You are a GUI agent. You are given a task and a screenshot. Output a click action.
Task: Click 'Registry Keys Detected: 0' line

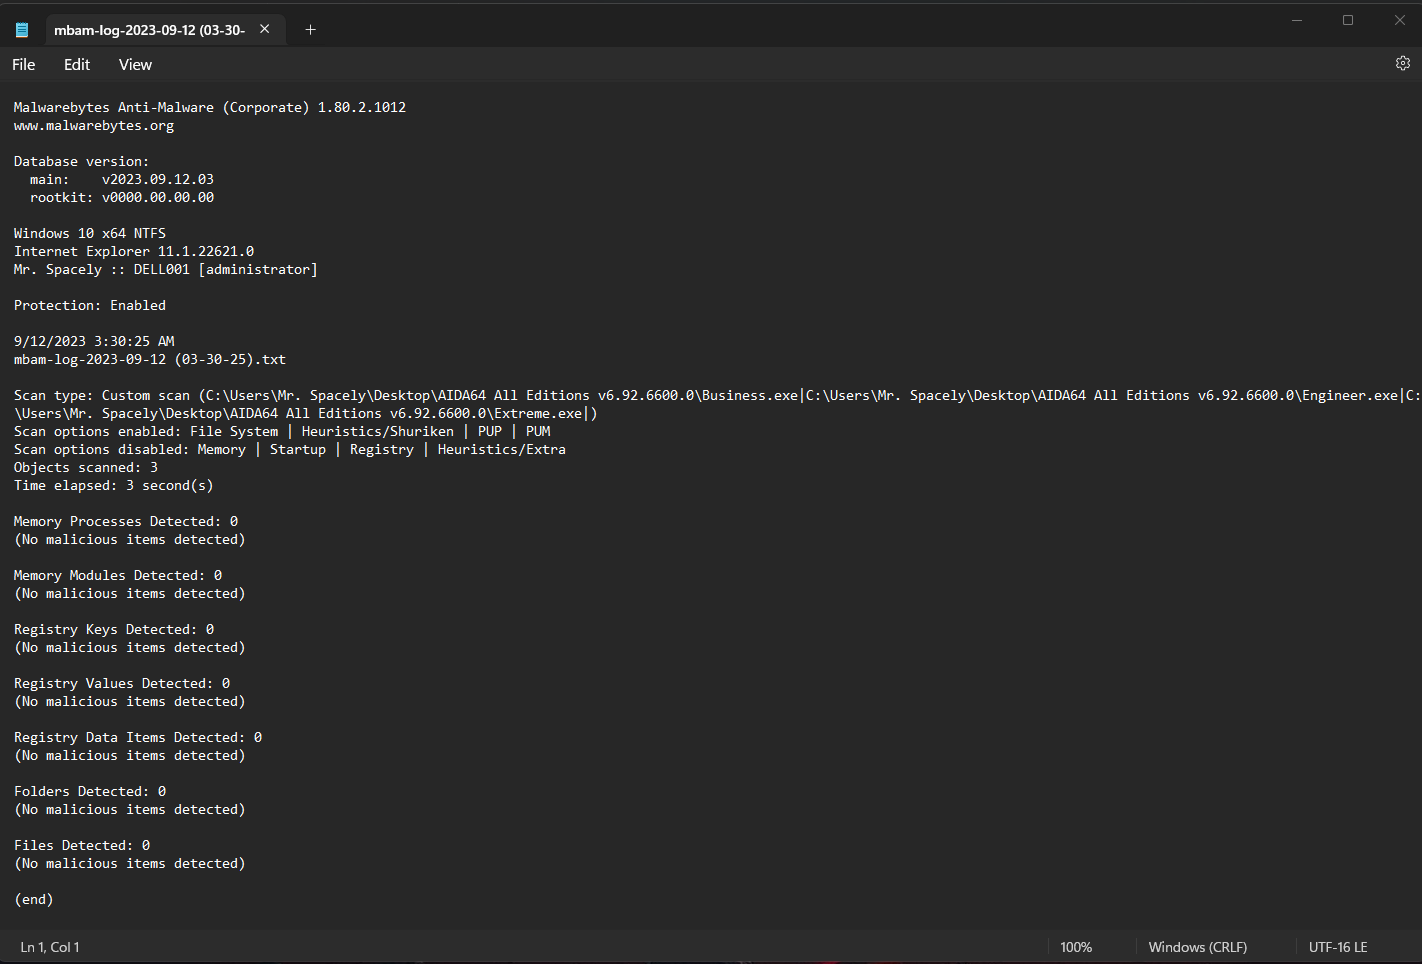114,629
